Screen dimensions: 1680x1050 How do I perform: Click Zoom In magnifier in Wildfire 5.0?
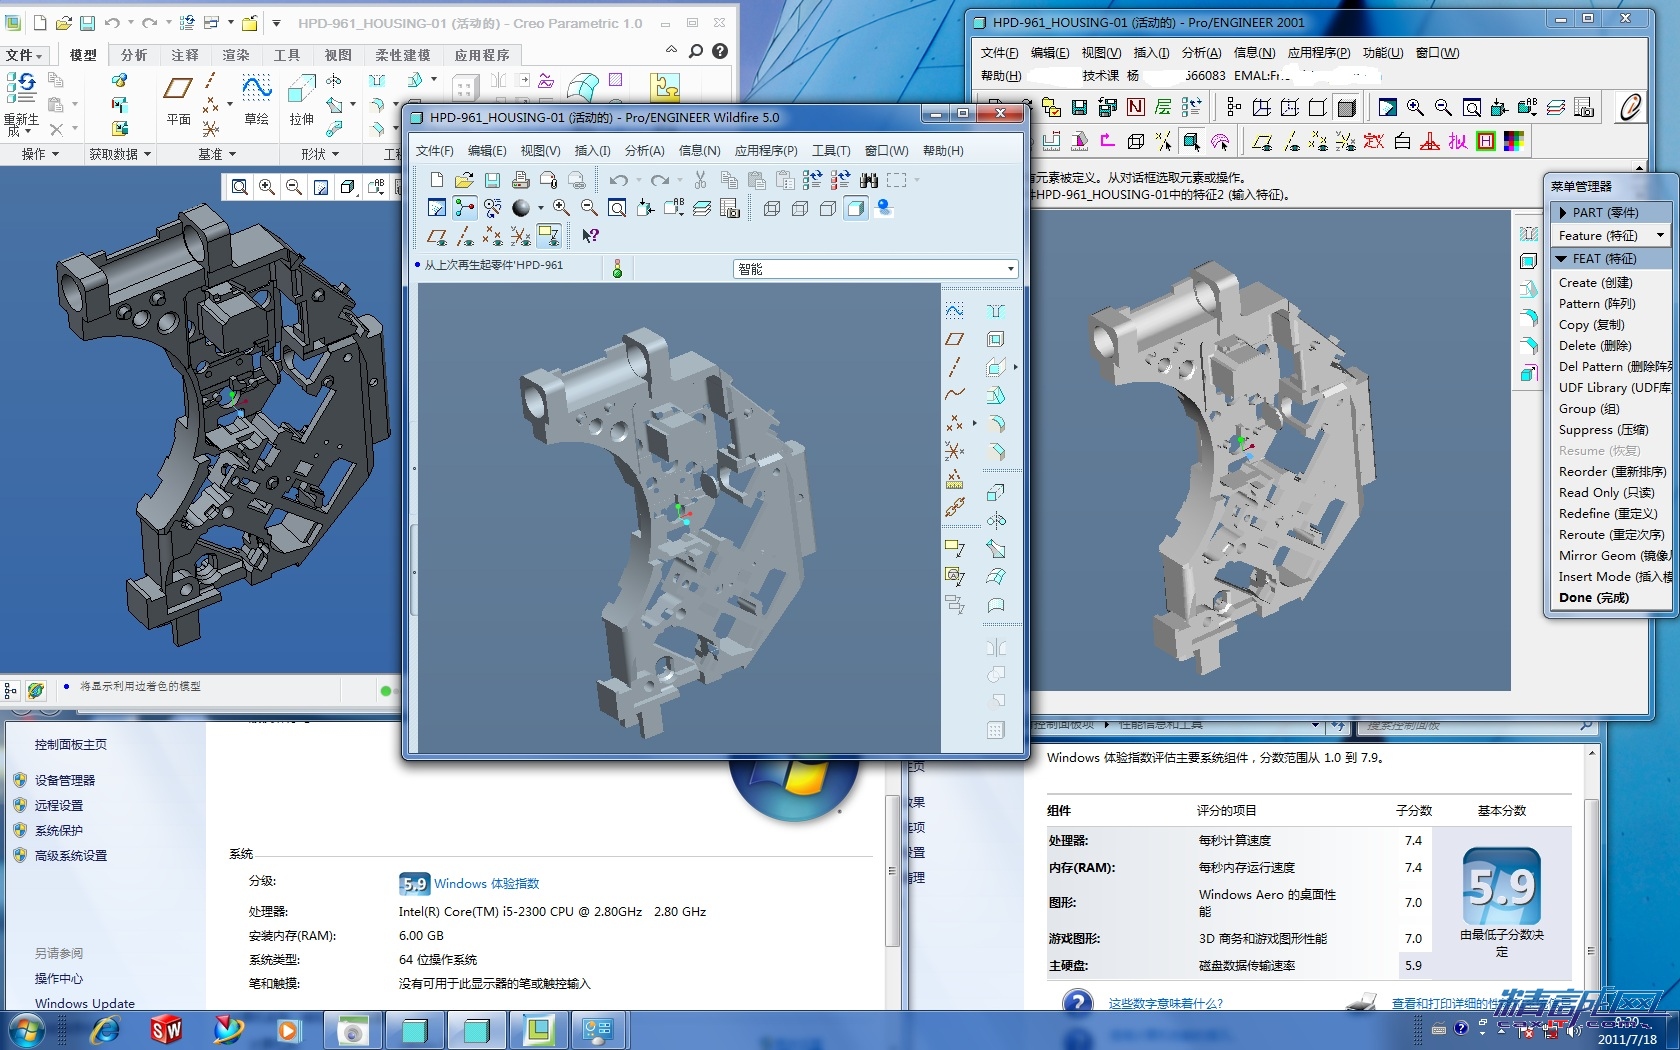[x=561, y=208]
